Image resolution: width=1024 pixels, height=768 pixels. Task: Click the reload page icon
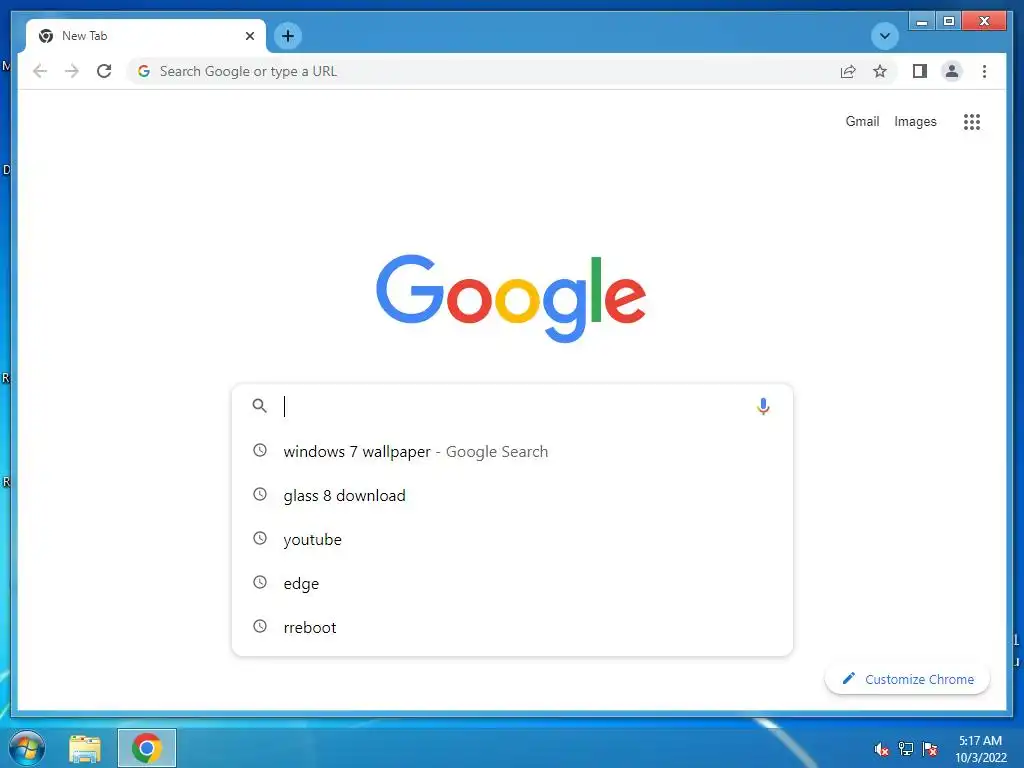click(104, 71)
